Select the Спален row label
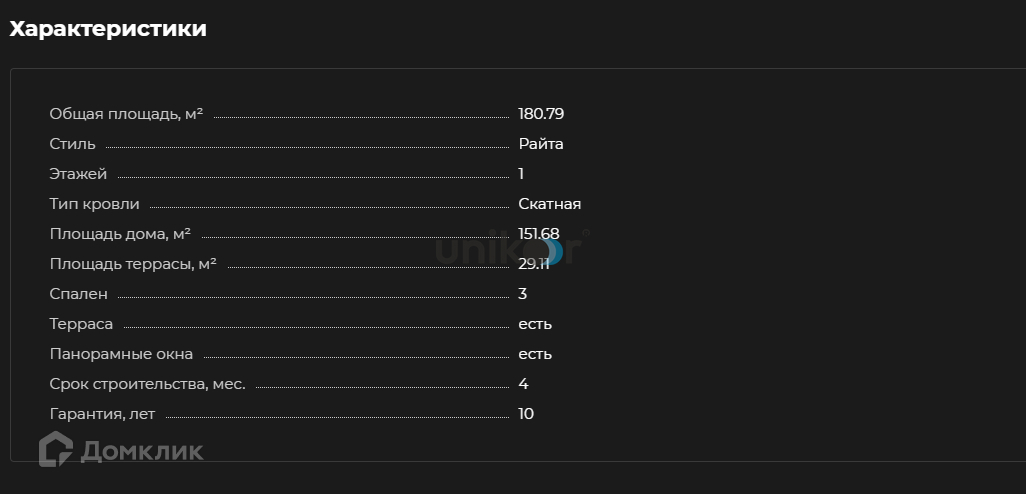The image size is (1026, 494). (x=78, y=294)
